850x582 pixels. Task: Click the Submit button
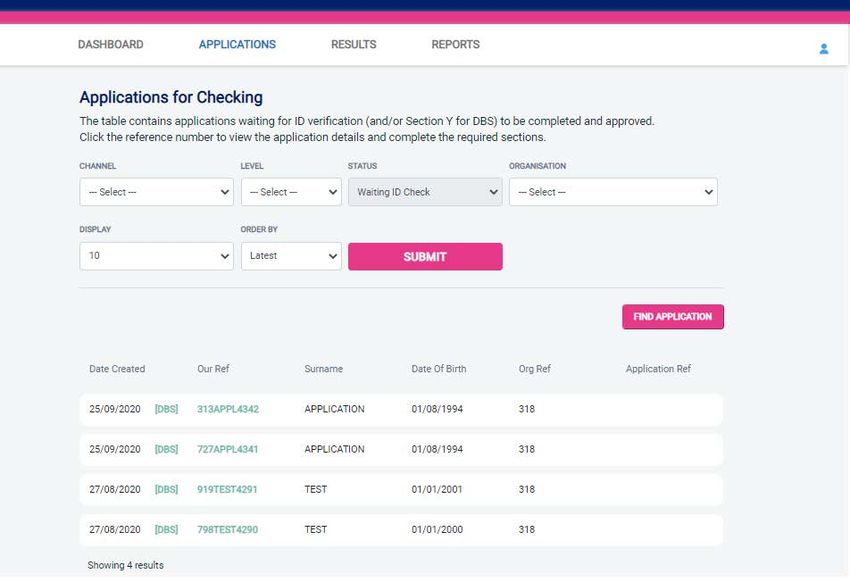point(425,256)
